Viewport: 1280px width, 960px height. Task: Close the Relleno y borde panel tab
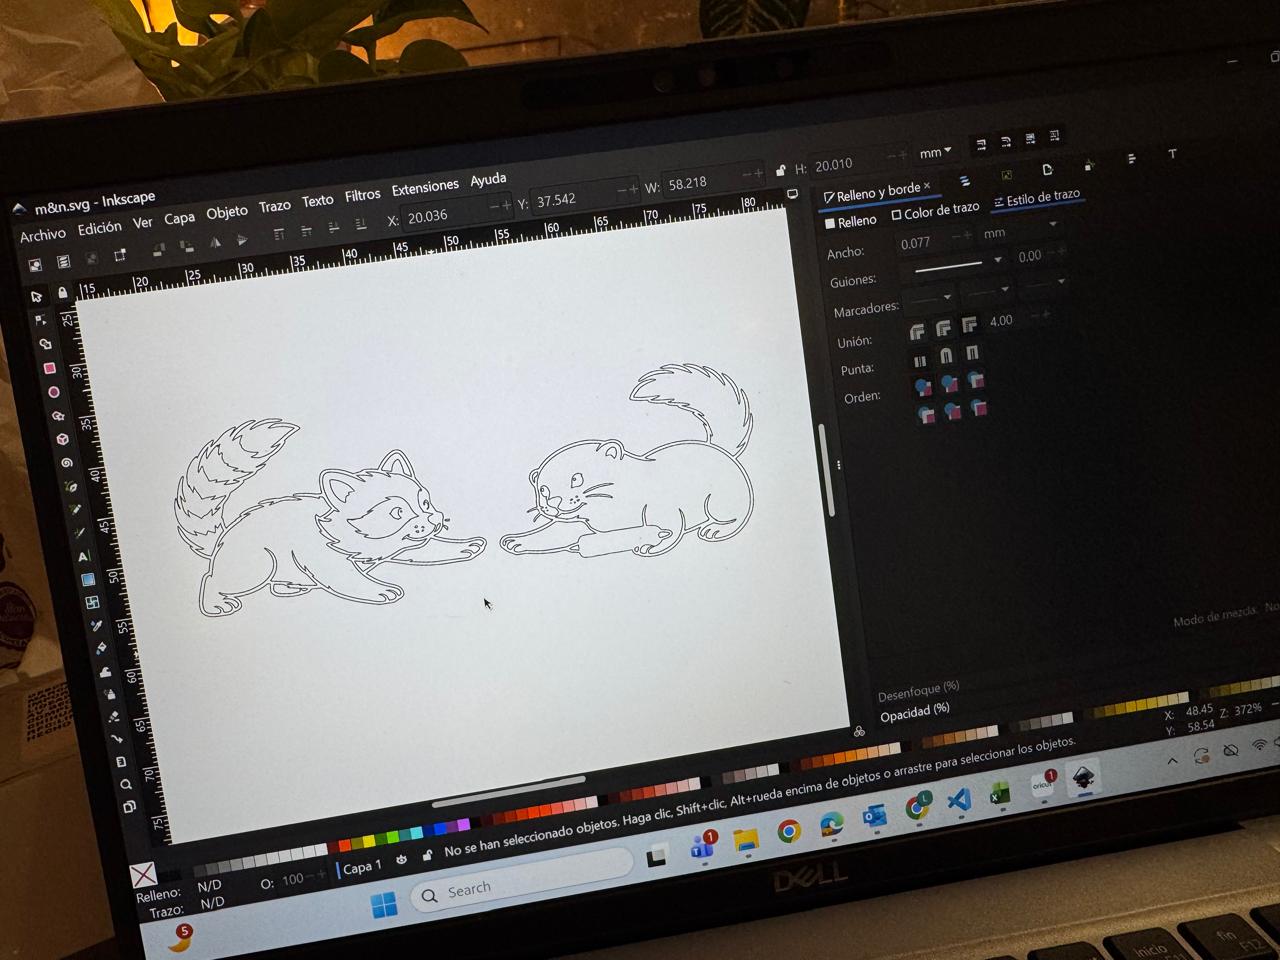(x=927, y=186)
